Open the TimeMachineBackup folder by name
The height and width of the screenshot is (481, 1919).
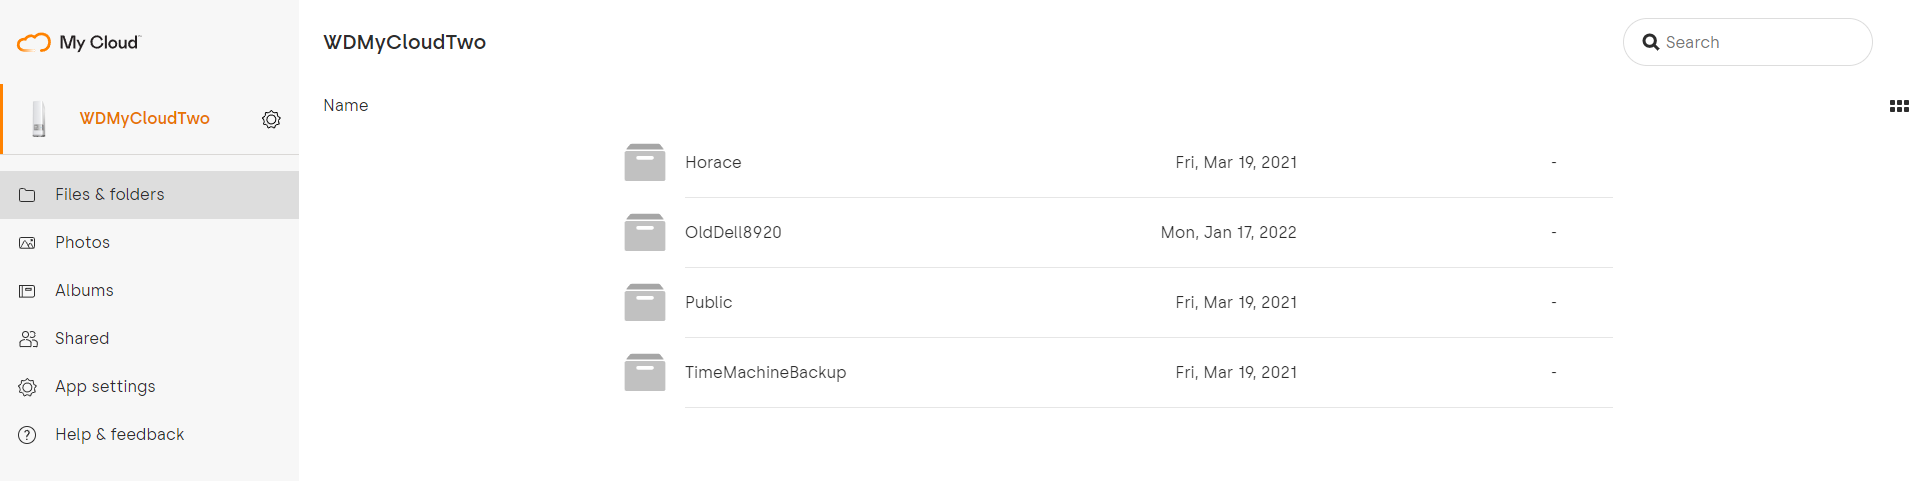pyautogui.click(x=765, y=372)
